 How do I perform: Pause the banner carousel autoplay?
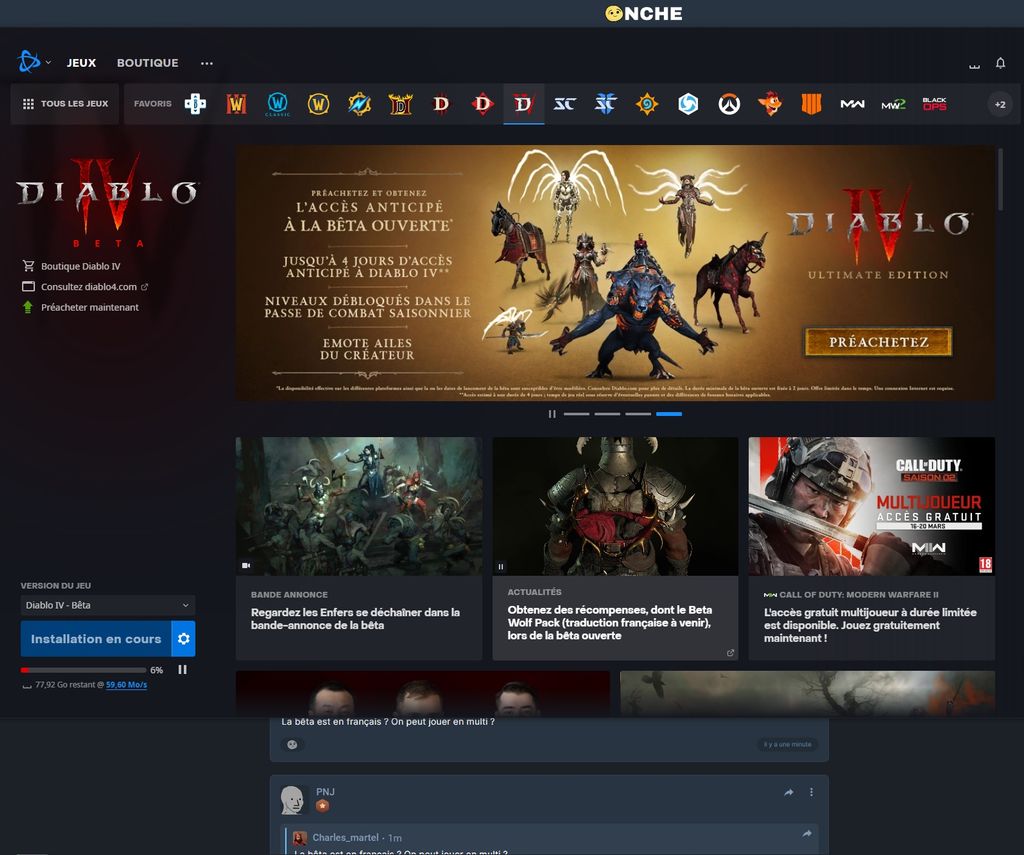551,413
